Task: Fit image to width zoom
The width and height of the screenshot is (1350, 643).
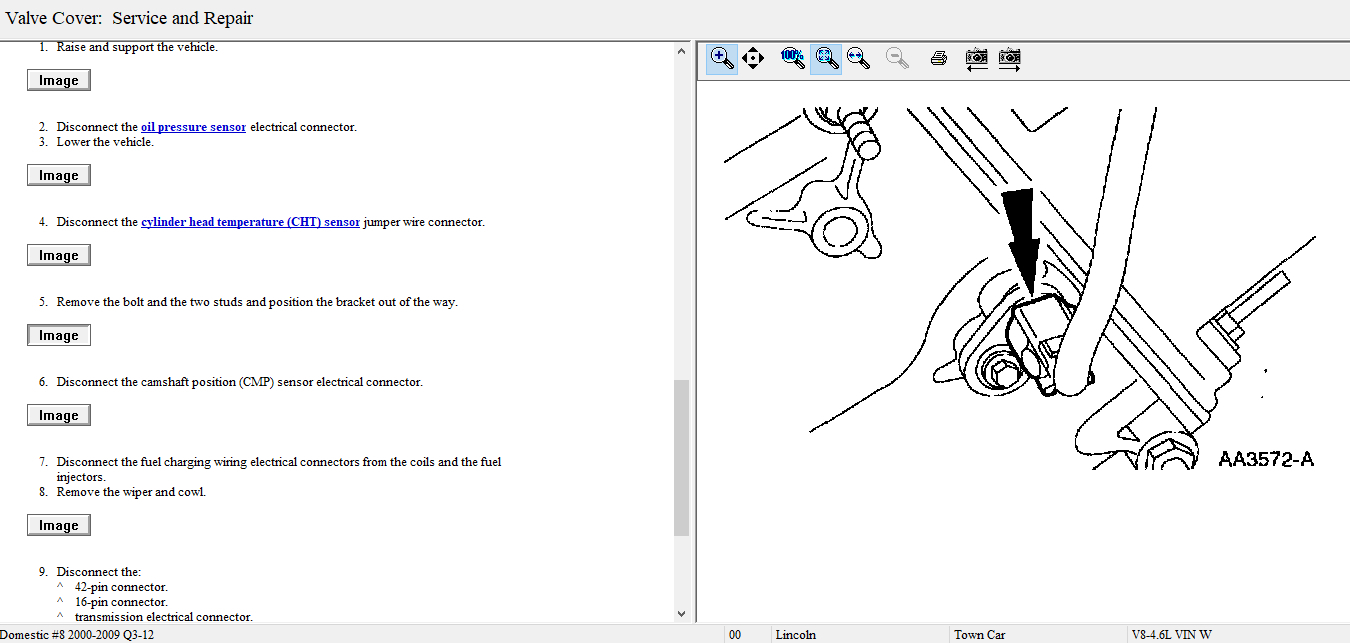Action: (x=858, y=58)
